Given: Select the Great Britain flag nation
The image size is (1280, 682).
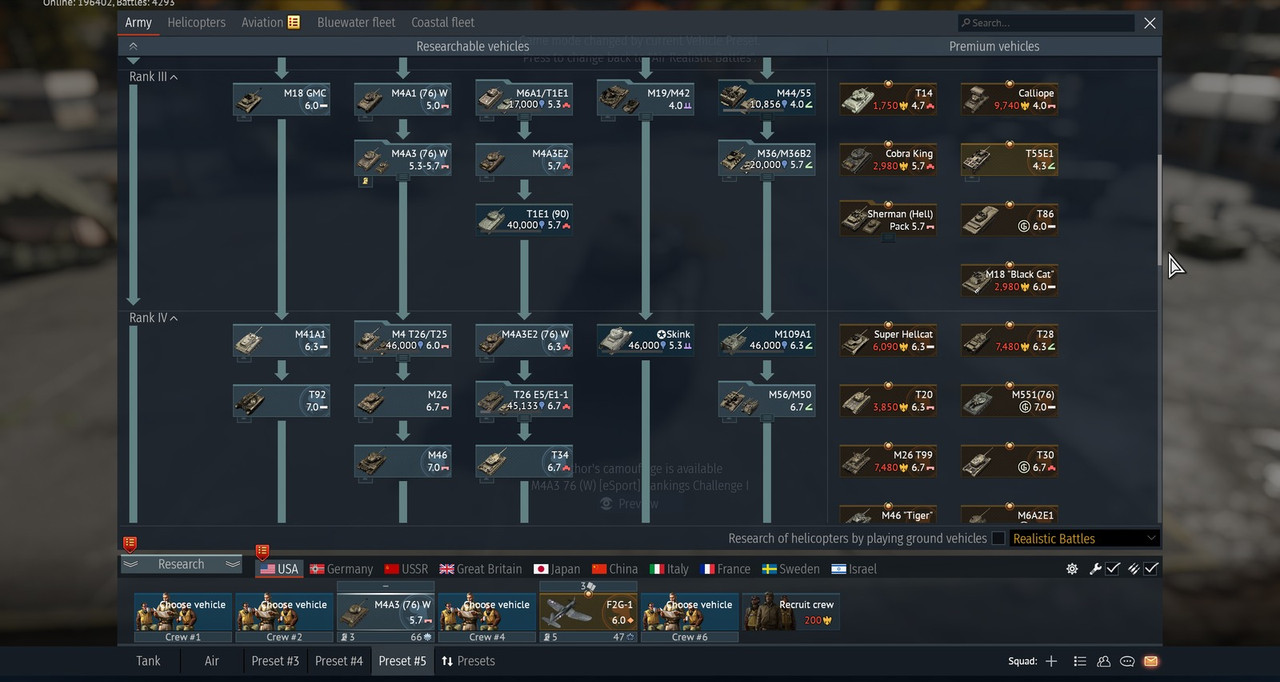Looking at the screenshot, I should [x=480, y=568].
